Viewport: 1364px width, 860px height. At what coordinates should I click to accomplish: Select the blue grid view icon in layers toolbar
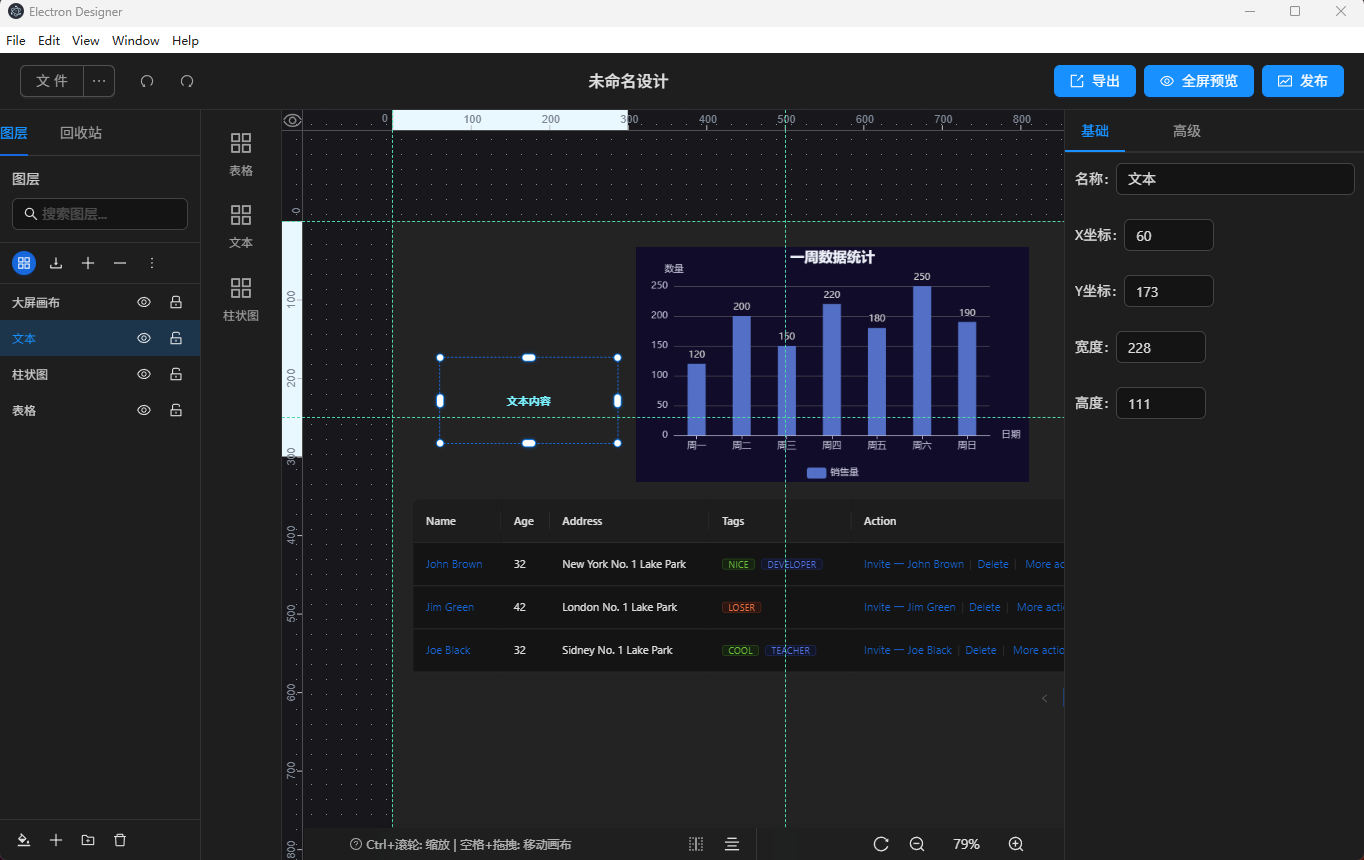coord(24,263)
